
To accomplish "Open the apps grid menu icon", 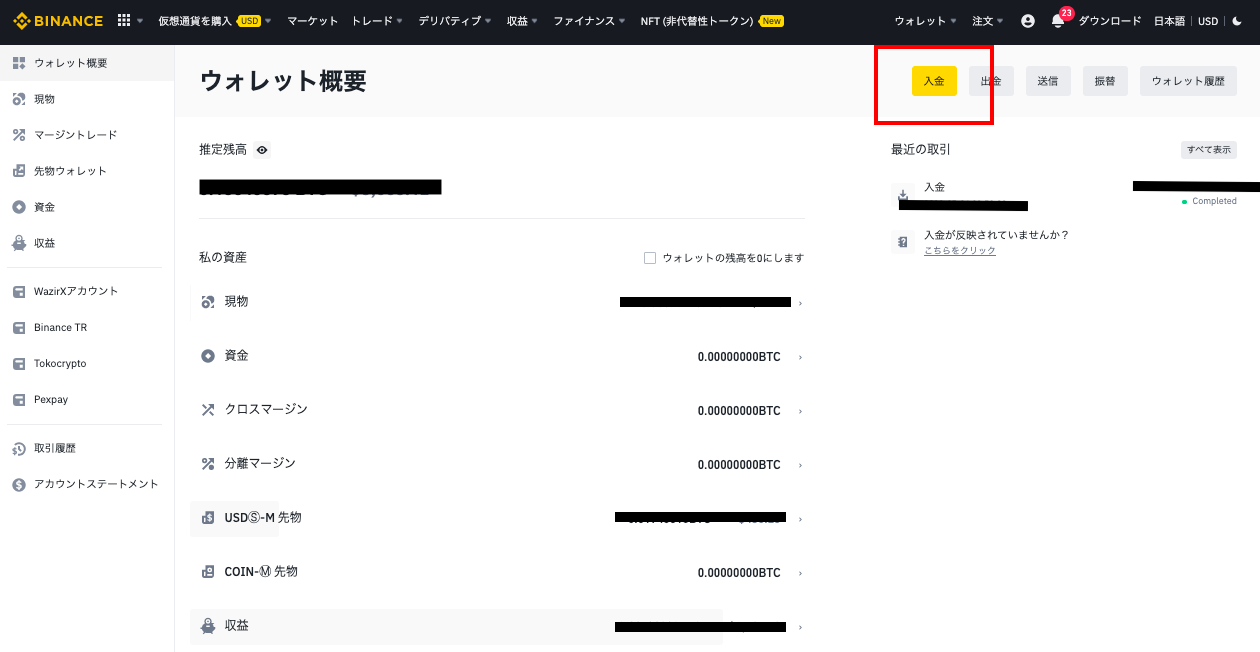I will tap(124, 20).
